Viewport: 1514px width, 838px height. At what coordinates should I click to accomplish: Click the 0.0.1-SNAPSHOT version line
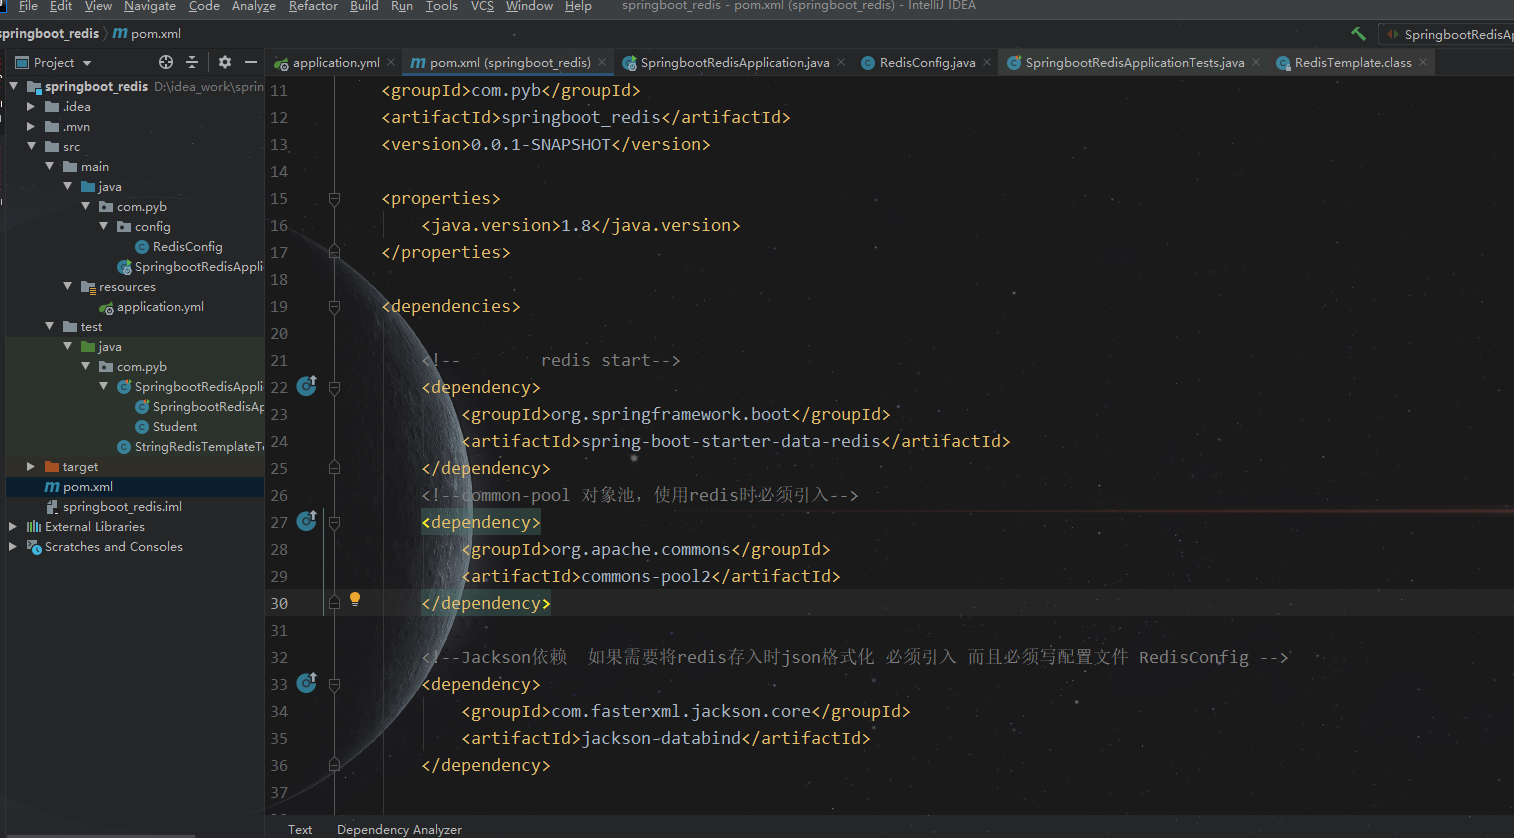[546, 144]
